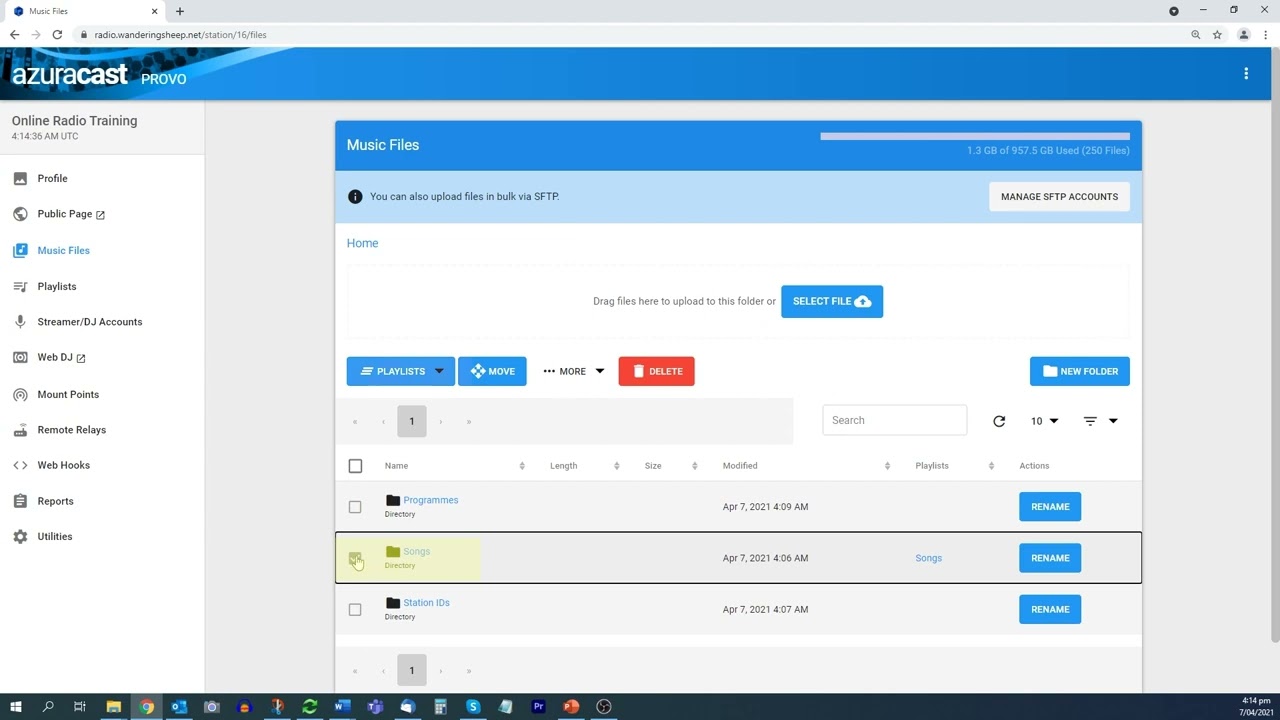Open Word from taskbar
This screenshot has width=1280, height=720.
point(342,707)
